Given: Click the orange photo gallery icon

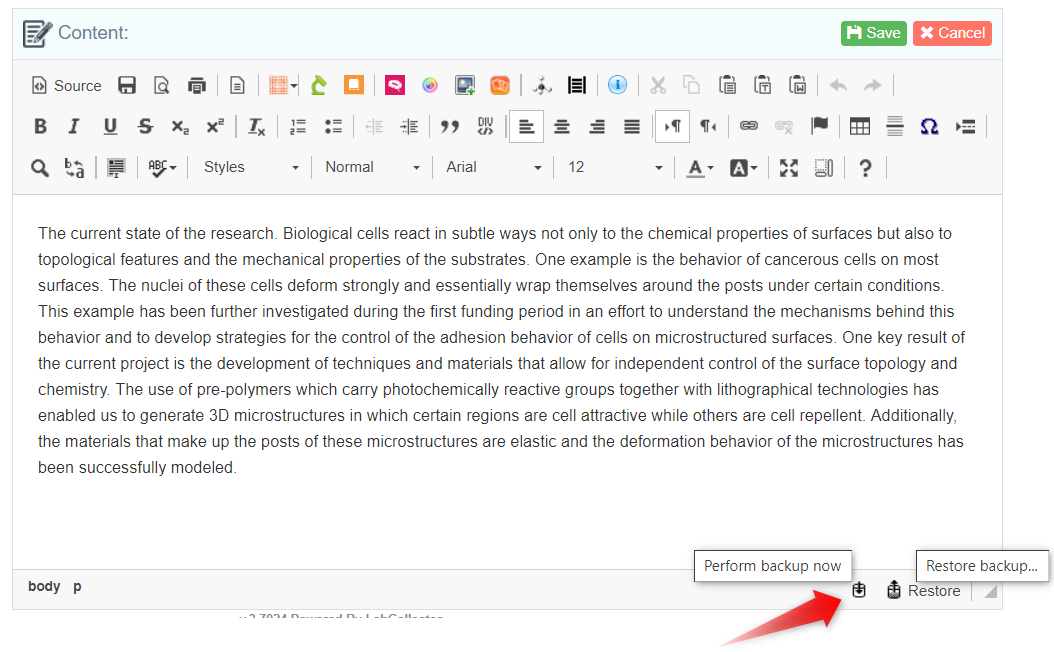Looking at the screenshot, I should [x=499, y=85].
